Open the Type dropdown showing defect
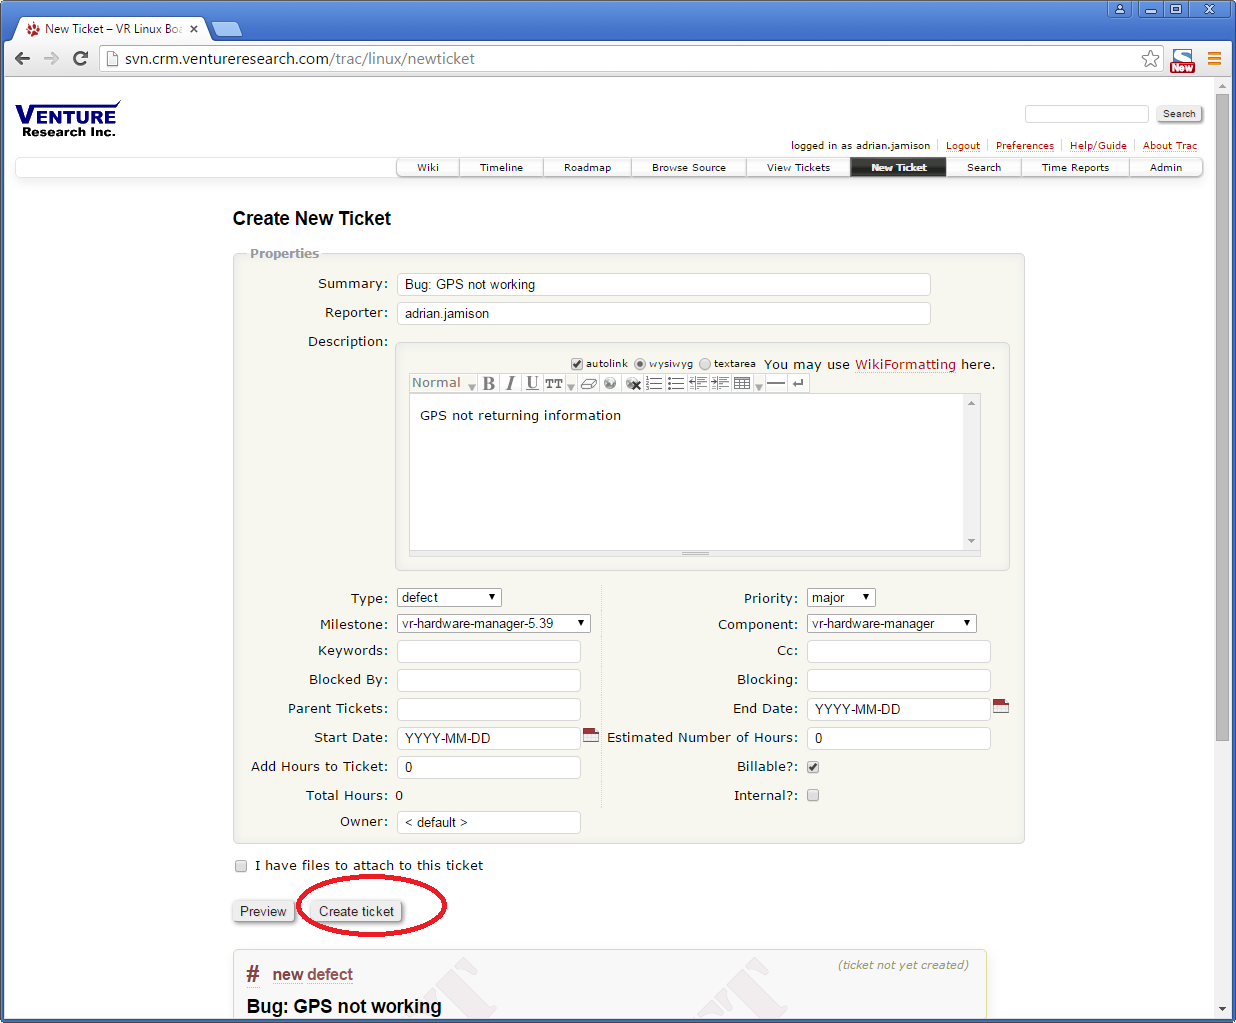 click(449, 598)
